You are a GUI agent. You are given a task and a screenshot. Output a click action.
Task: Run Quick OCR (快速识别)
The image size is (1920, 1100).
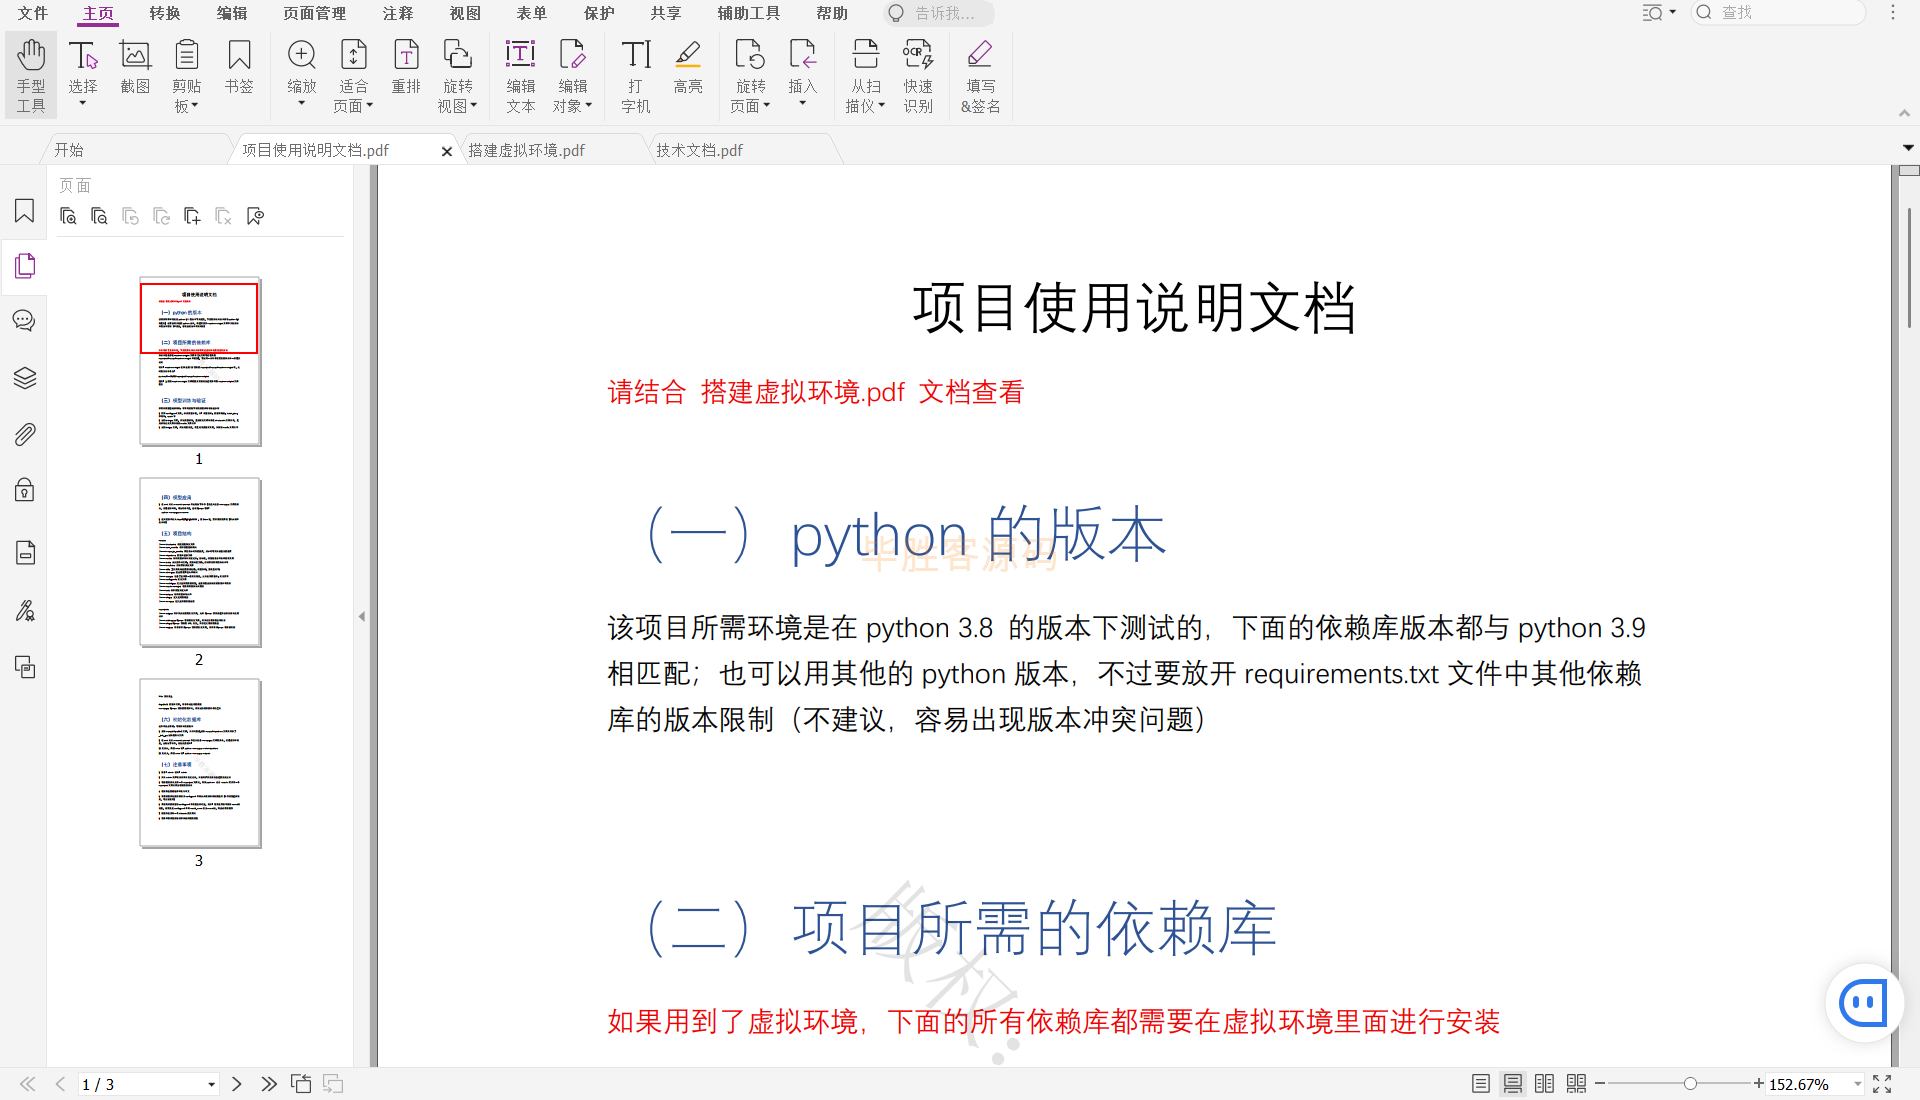pyautogui.click(x=918, y=75)
